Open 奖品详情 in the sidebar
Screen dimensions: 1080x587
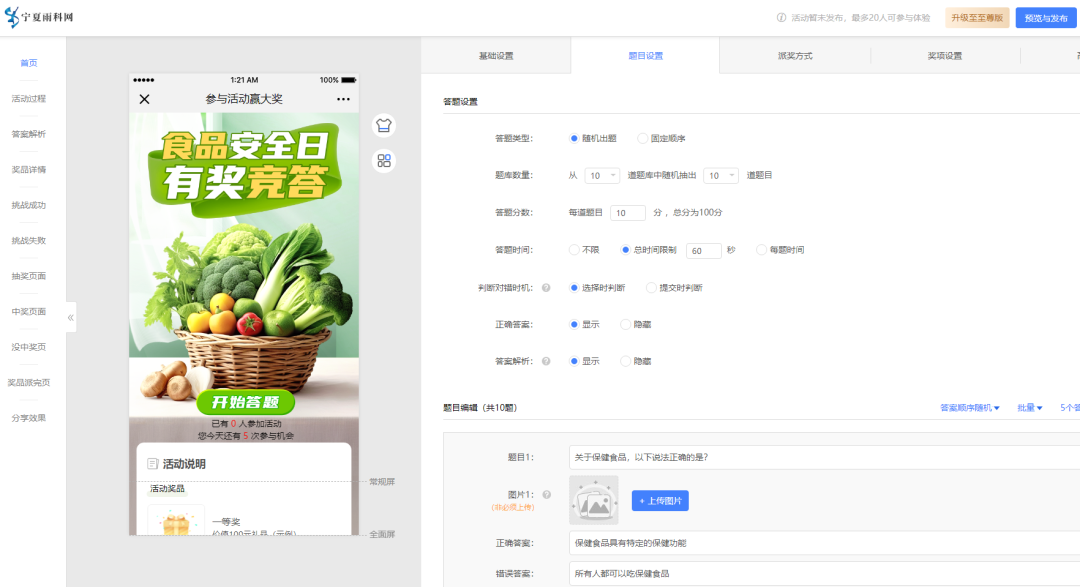tap(29, 169)
